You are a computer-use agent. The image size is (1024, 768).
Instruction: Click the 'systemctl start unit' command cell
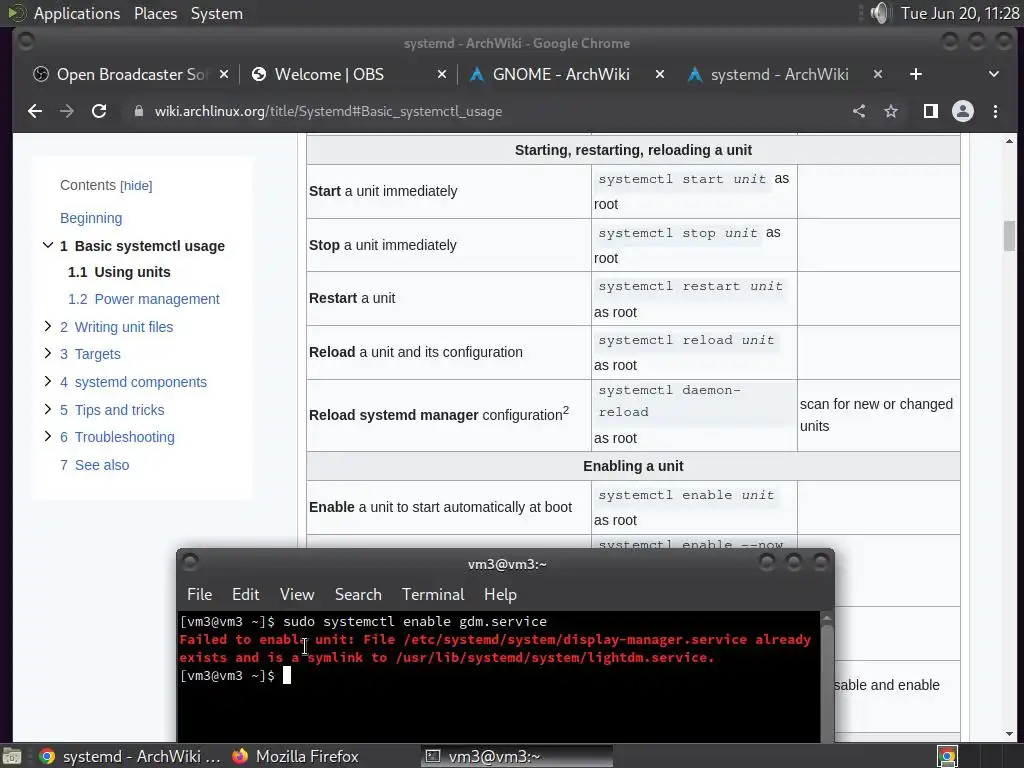click(694, 191)
